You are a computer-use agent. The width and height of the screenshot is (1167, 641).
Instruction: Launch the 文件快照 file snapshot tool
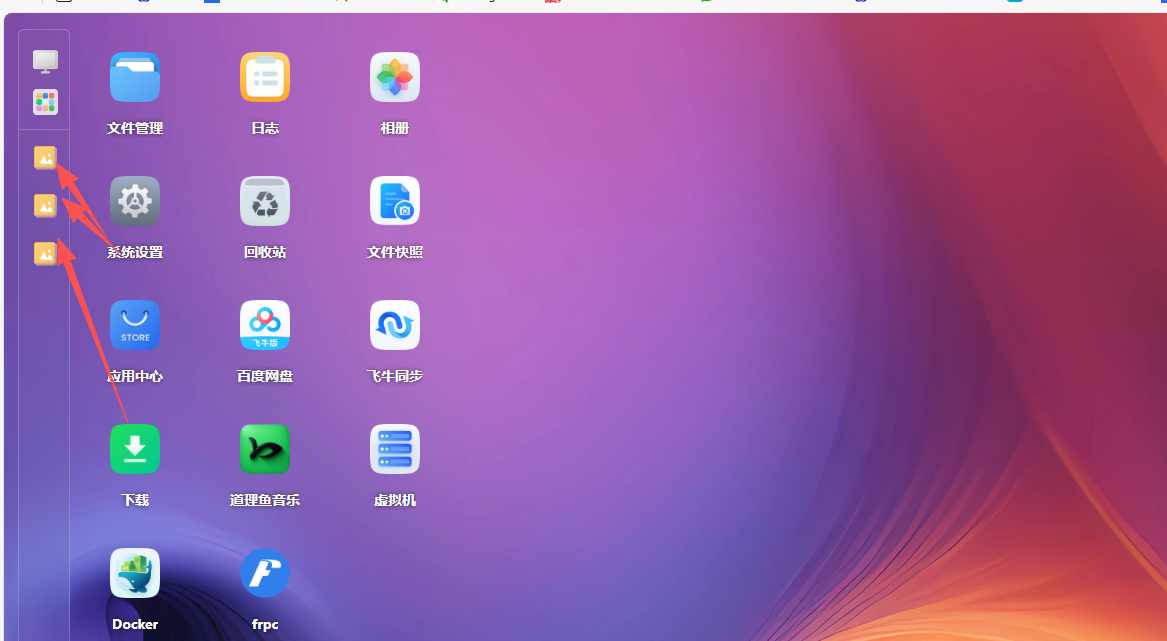point(394,201)
